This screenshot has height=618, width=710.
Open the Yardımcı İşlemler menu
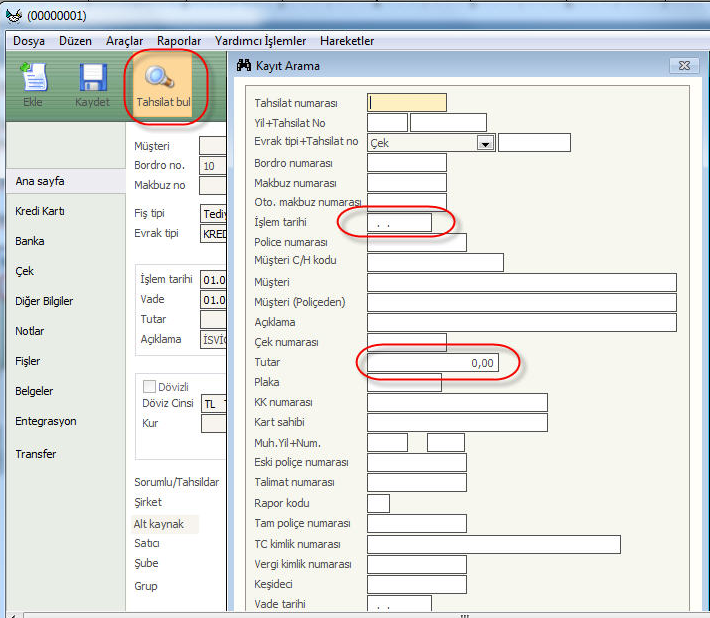[x=260, y=41]
